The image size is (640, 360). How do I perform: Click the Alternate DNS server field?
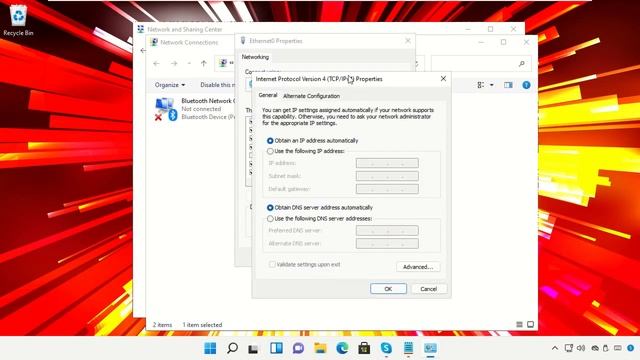pyautogui.click(x=387, y=244)
